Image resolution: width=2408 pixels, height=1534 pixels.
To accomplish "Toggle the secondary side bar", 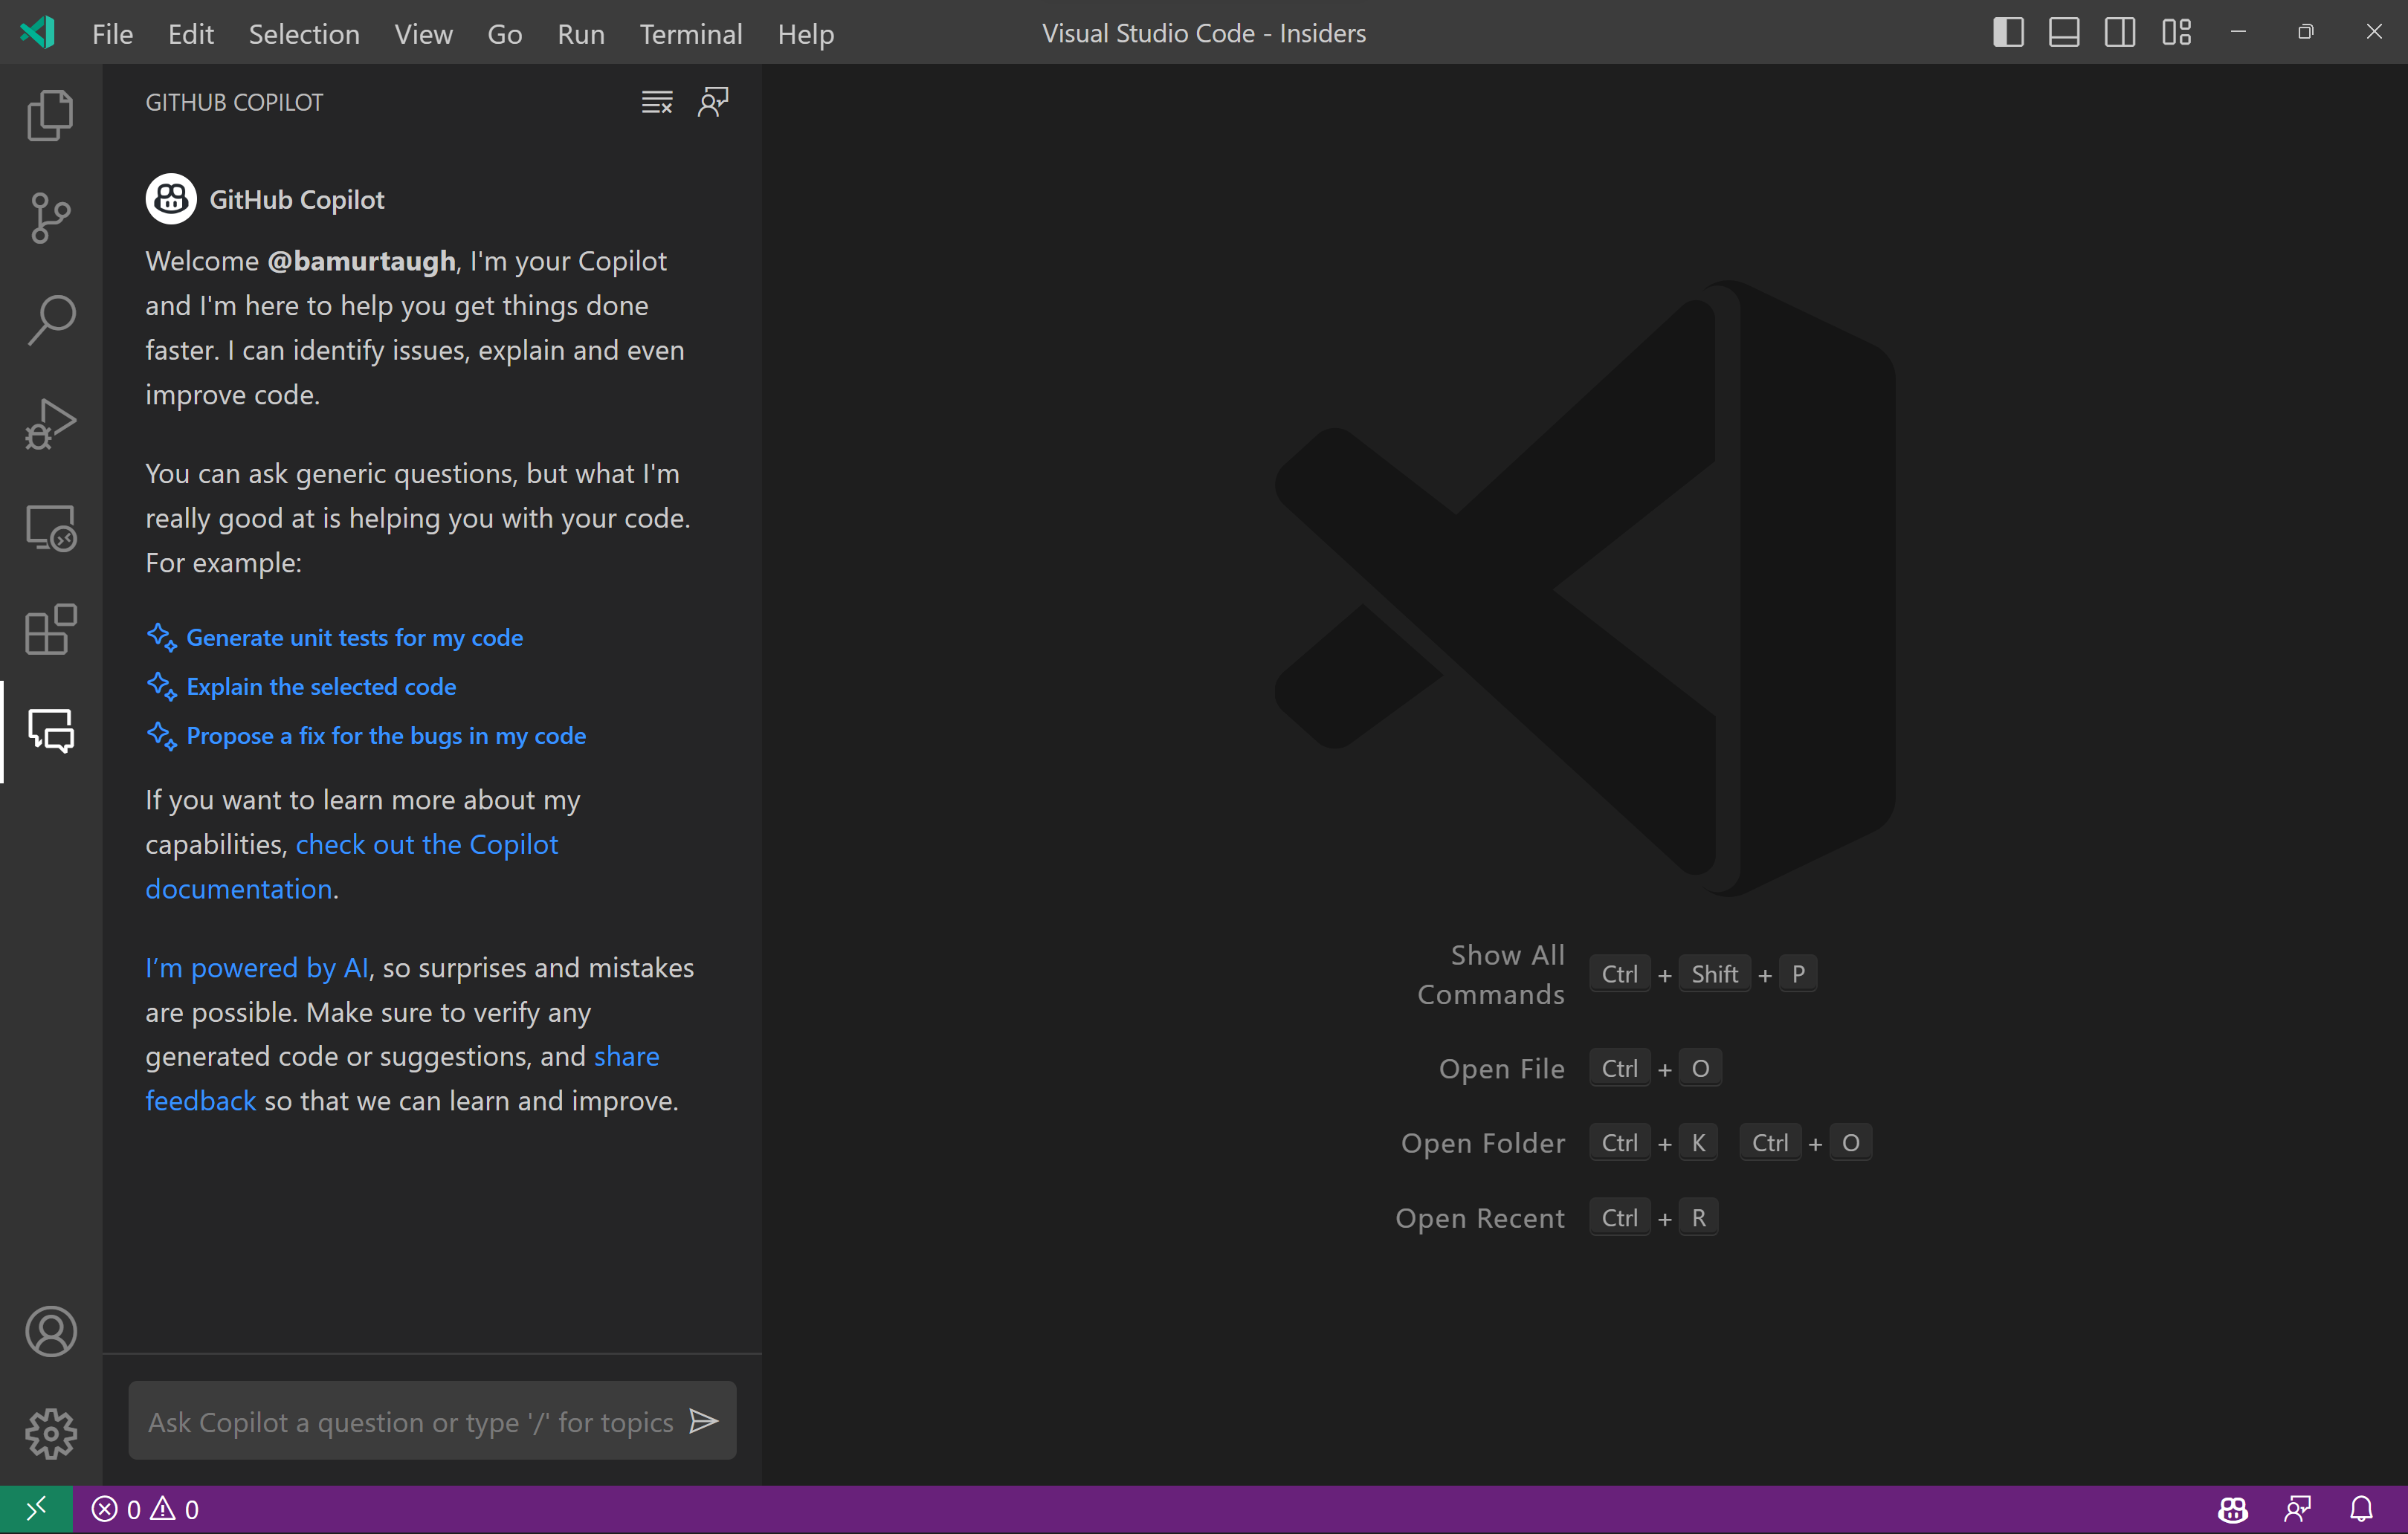I will [x=2119, y=32].
